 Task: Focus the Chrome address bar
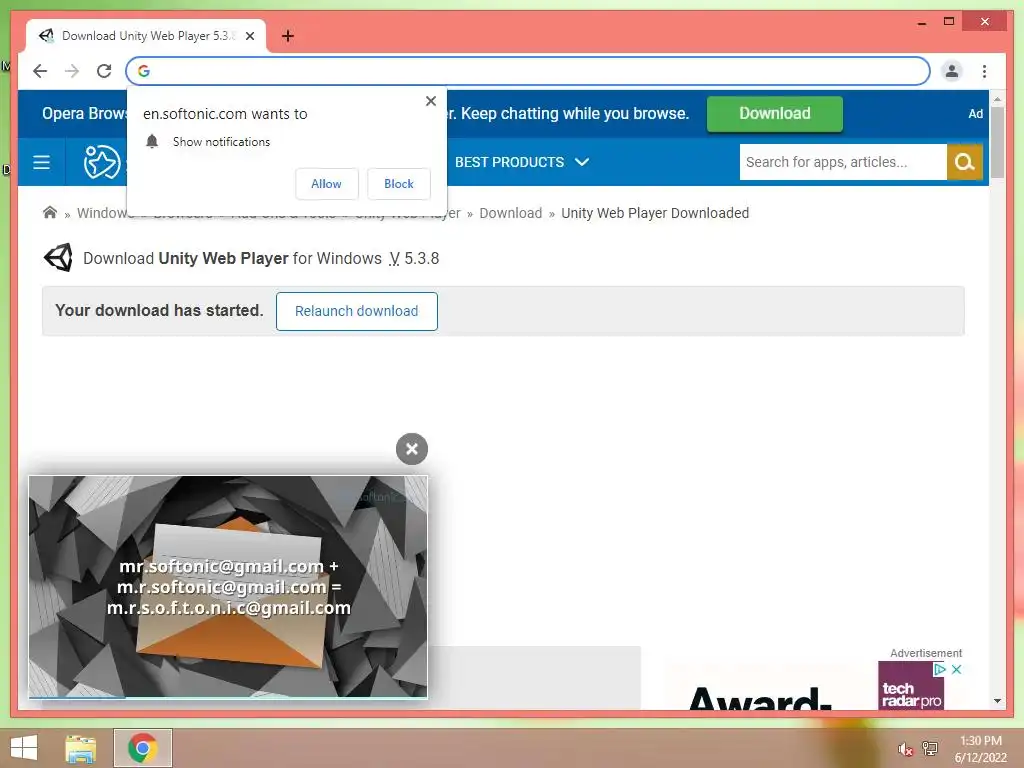point(528,71)
